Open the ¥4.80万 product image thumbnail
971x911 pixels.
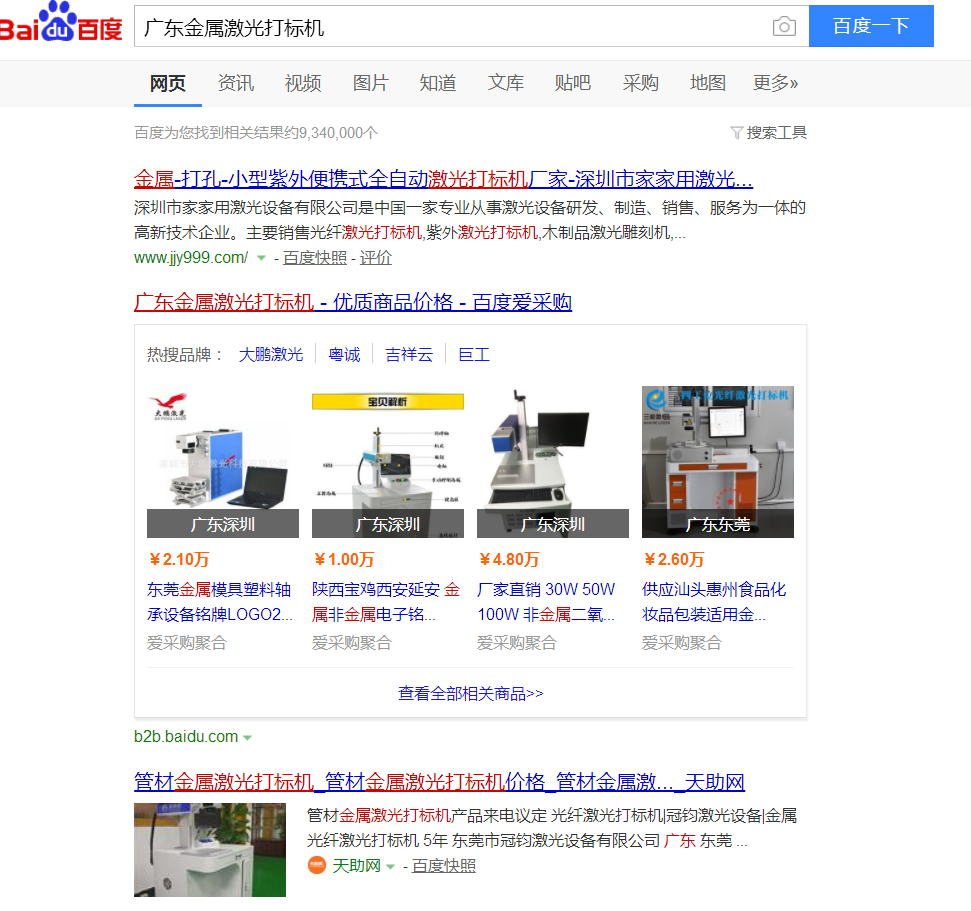pyautogui.click(x=553, y=462)
